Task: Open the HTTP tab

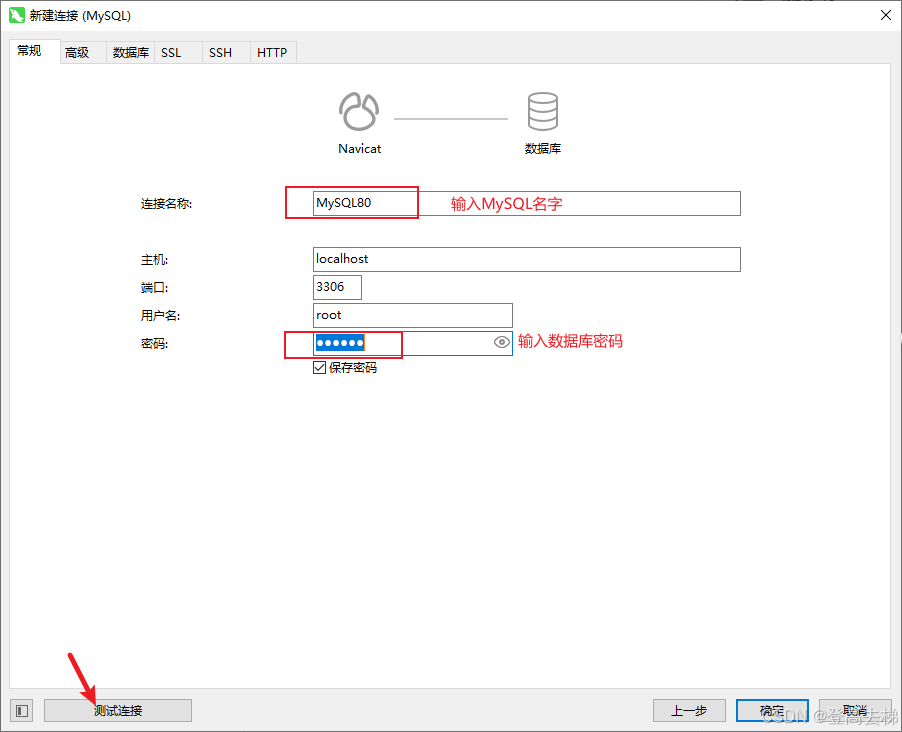Action: (273, 52)
